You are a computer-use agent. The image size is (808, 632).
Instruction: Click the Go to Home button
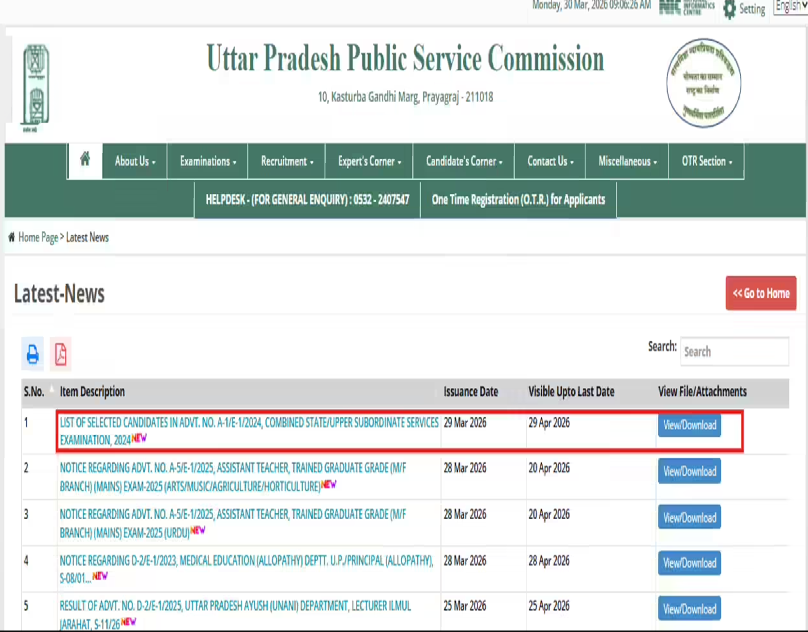point(760,293)
